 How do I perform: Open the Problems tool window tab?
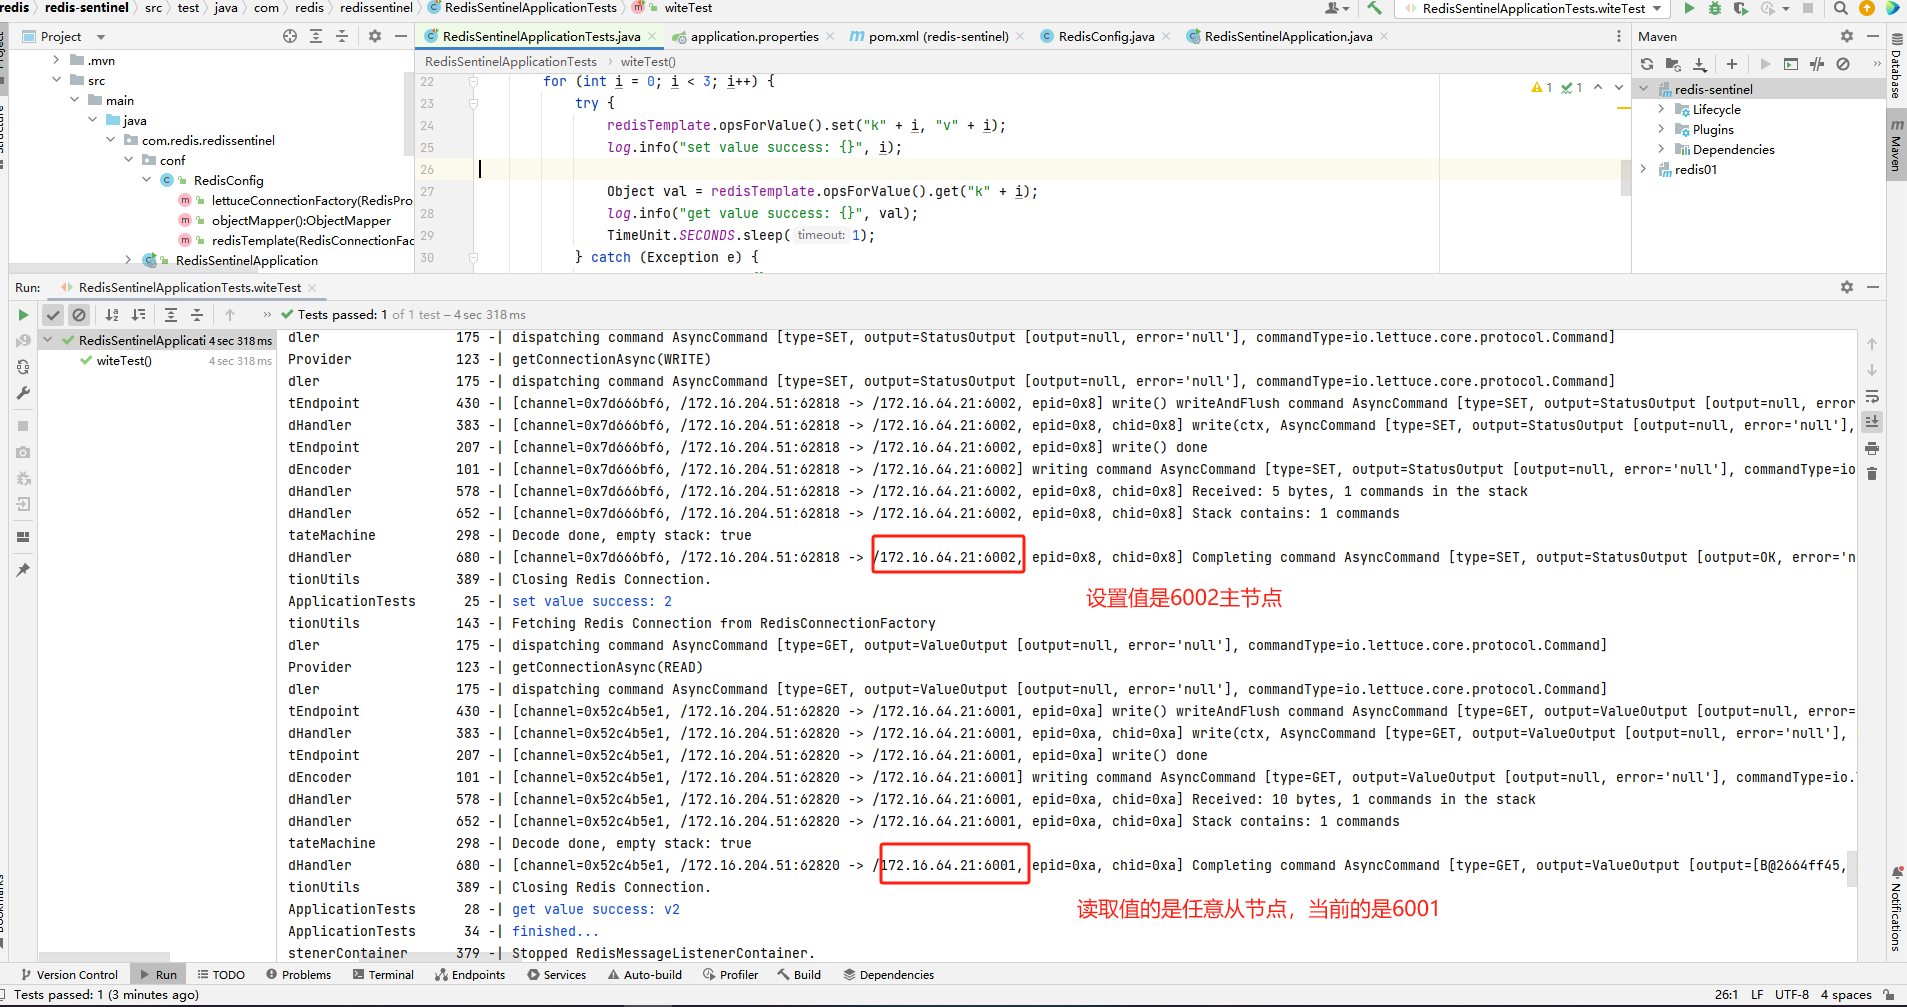[298, 975]
